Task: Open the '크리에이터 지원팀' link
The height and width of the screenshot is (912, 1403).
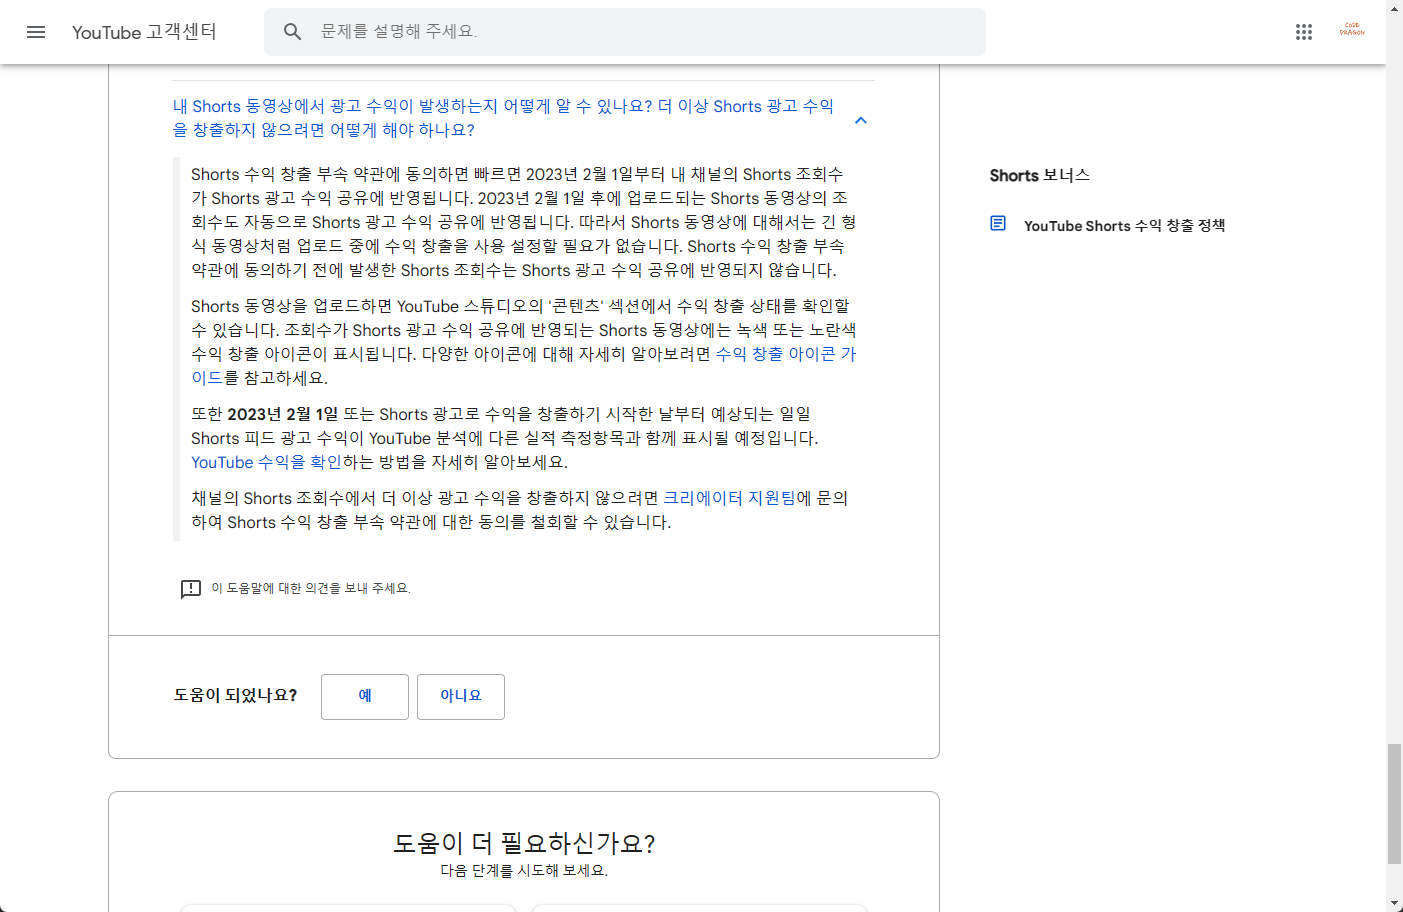Action: (x=730, y=498)
